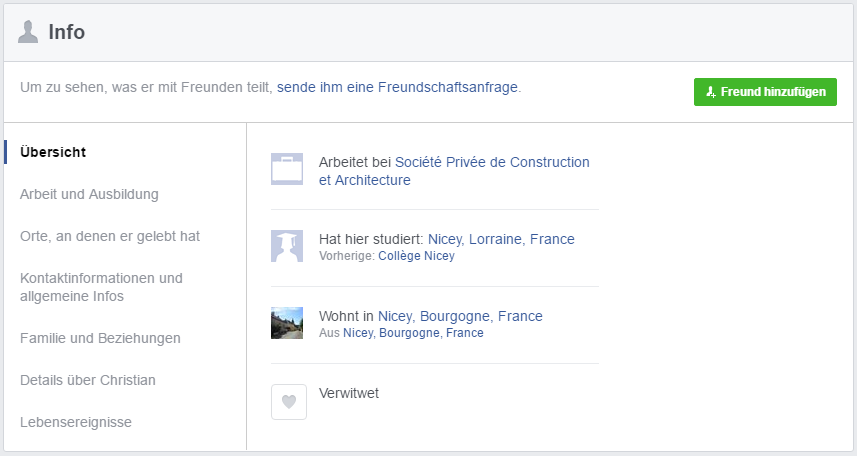Screen dimensions: 857x456
Task: Click the Nicey, Lorraine, France link
Action: click(501, 239)
